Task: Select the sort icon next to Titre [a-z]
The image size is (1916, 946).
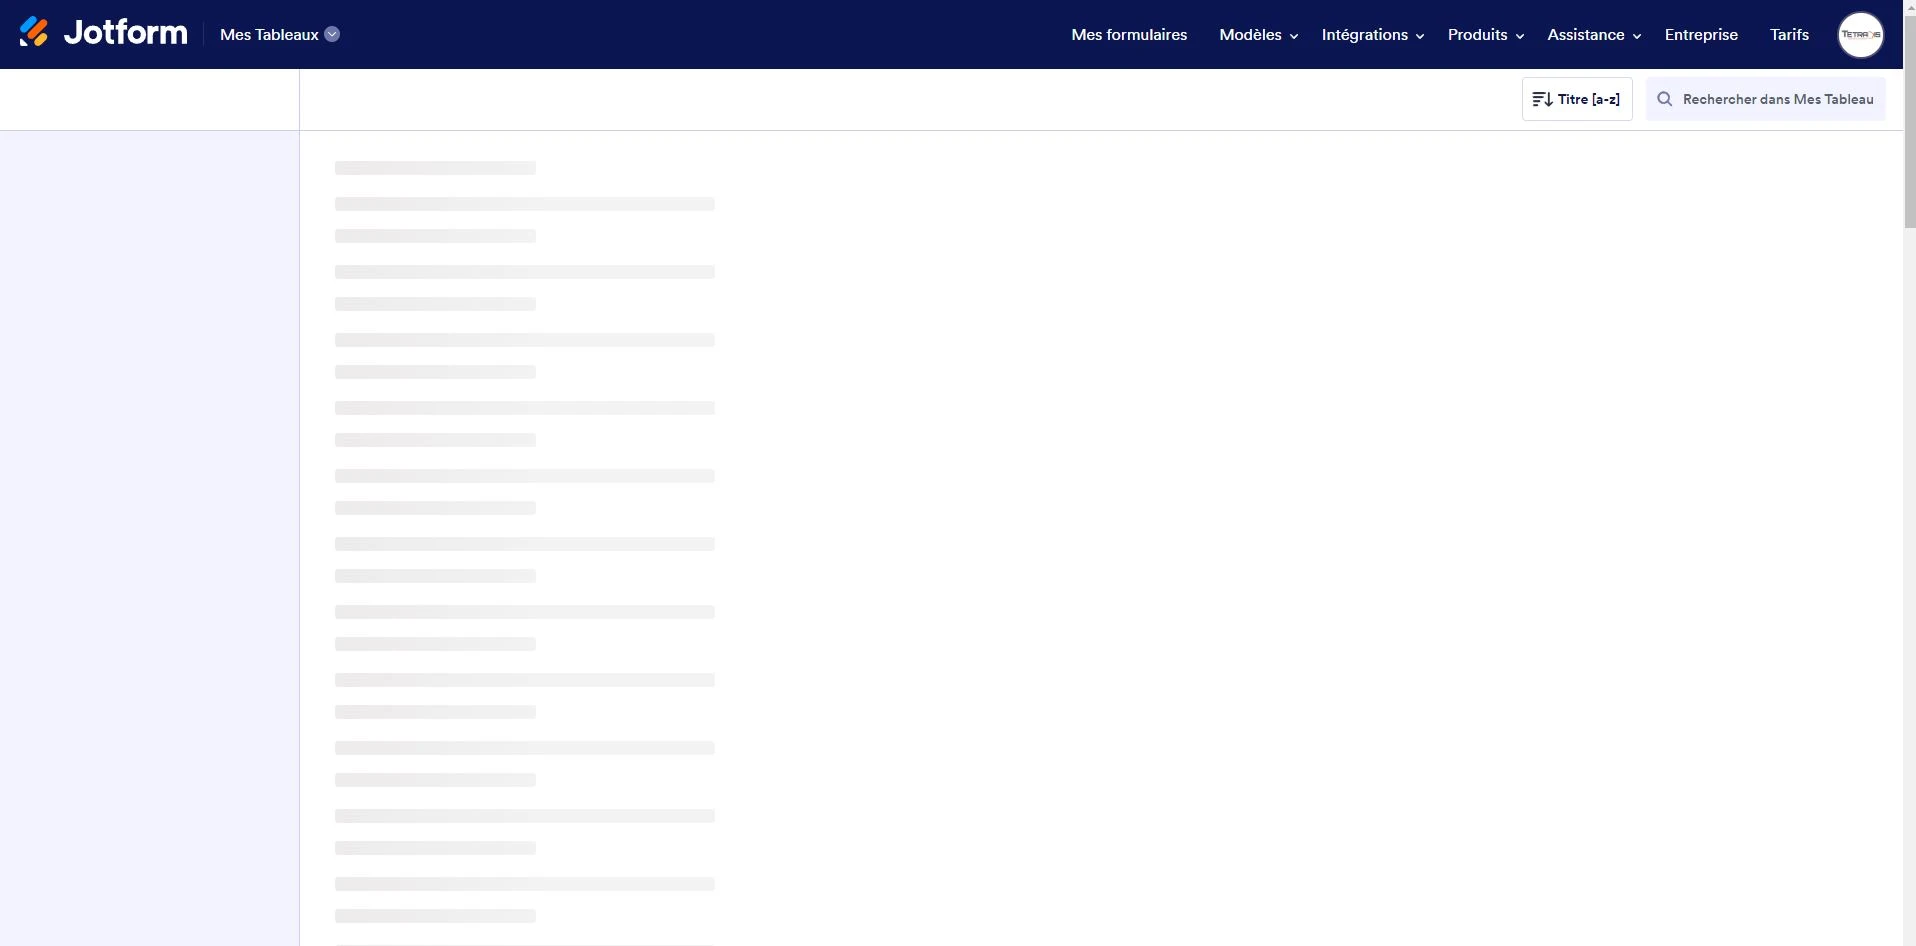Action: [1543, 99]
